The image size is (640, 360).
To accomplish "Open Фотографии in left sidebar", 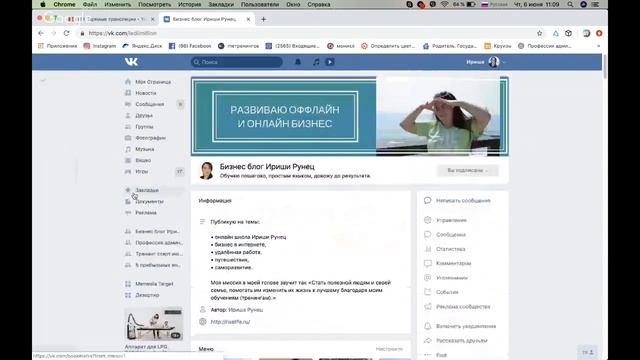I will 150,138.
